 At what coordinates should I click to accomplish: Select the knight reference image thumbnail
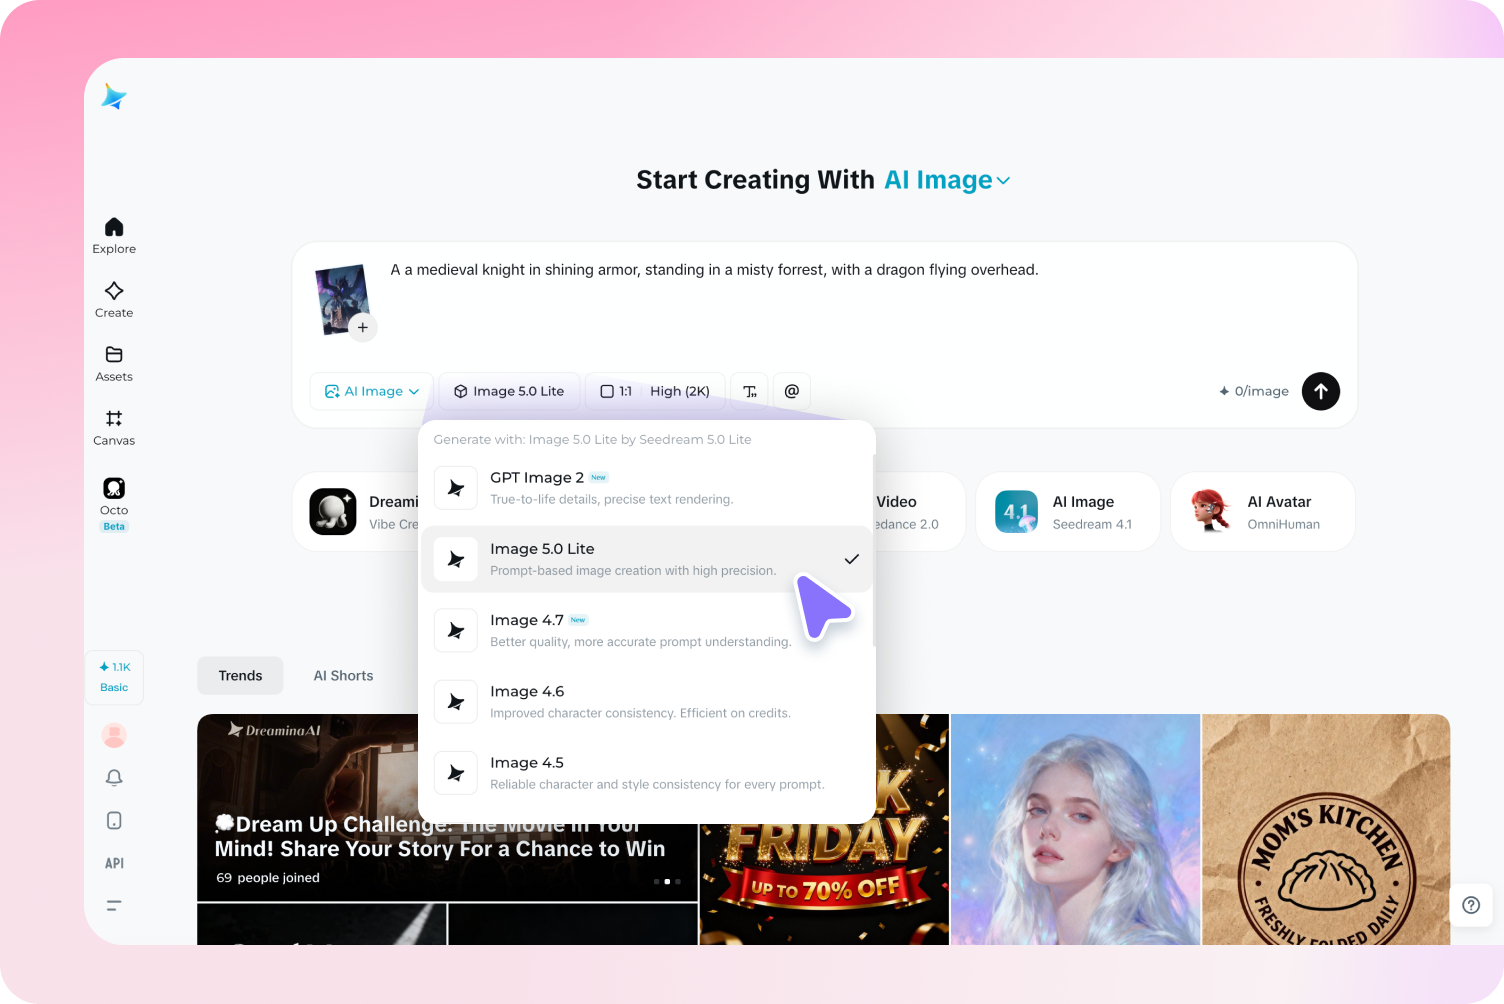tap(342, 298)
